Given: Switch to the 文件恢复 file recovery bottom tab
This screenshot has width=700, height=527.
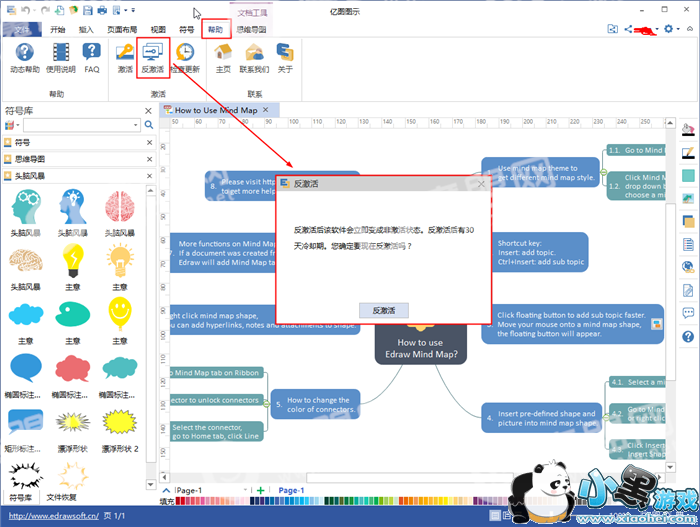Looking at the screenshot, I should [62, 497].
